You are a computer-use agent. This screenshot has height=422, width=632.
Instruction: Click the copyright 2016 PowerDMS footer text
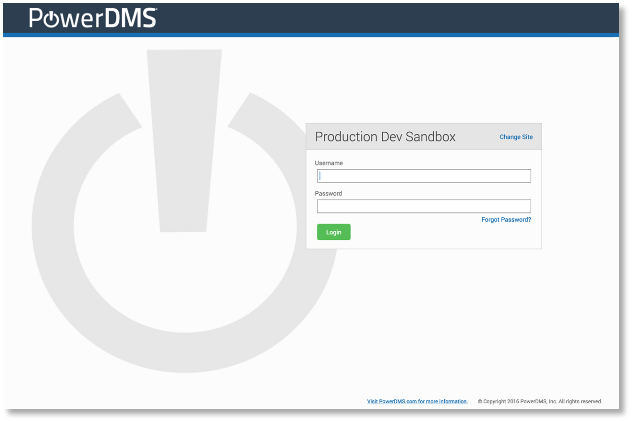[x=539, y=401]
